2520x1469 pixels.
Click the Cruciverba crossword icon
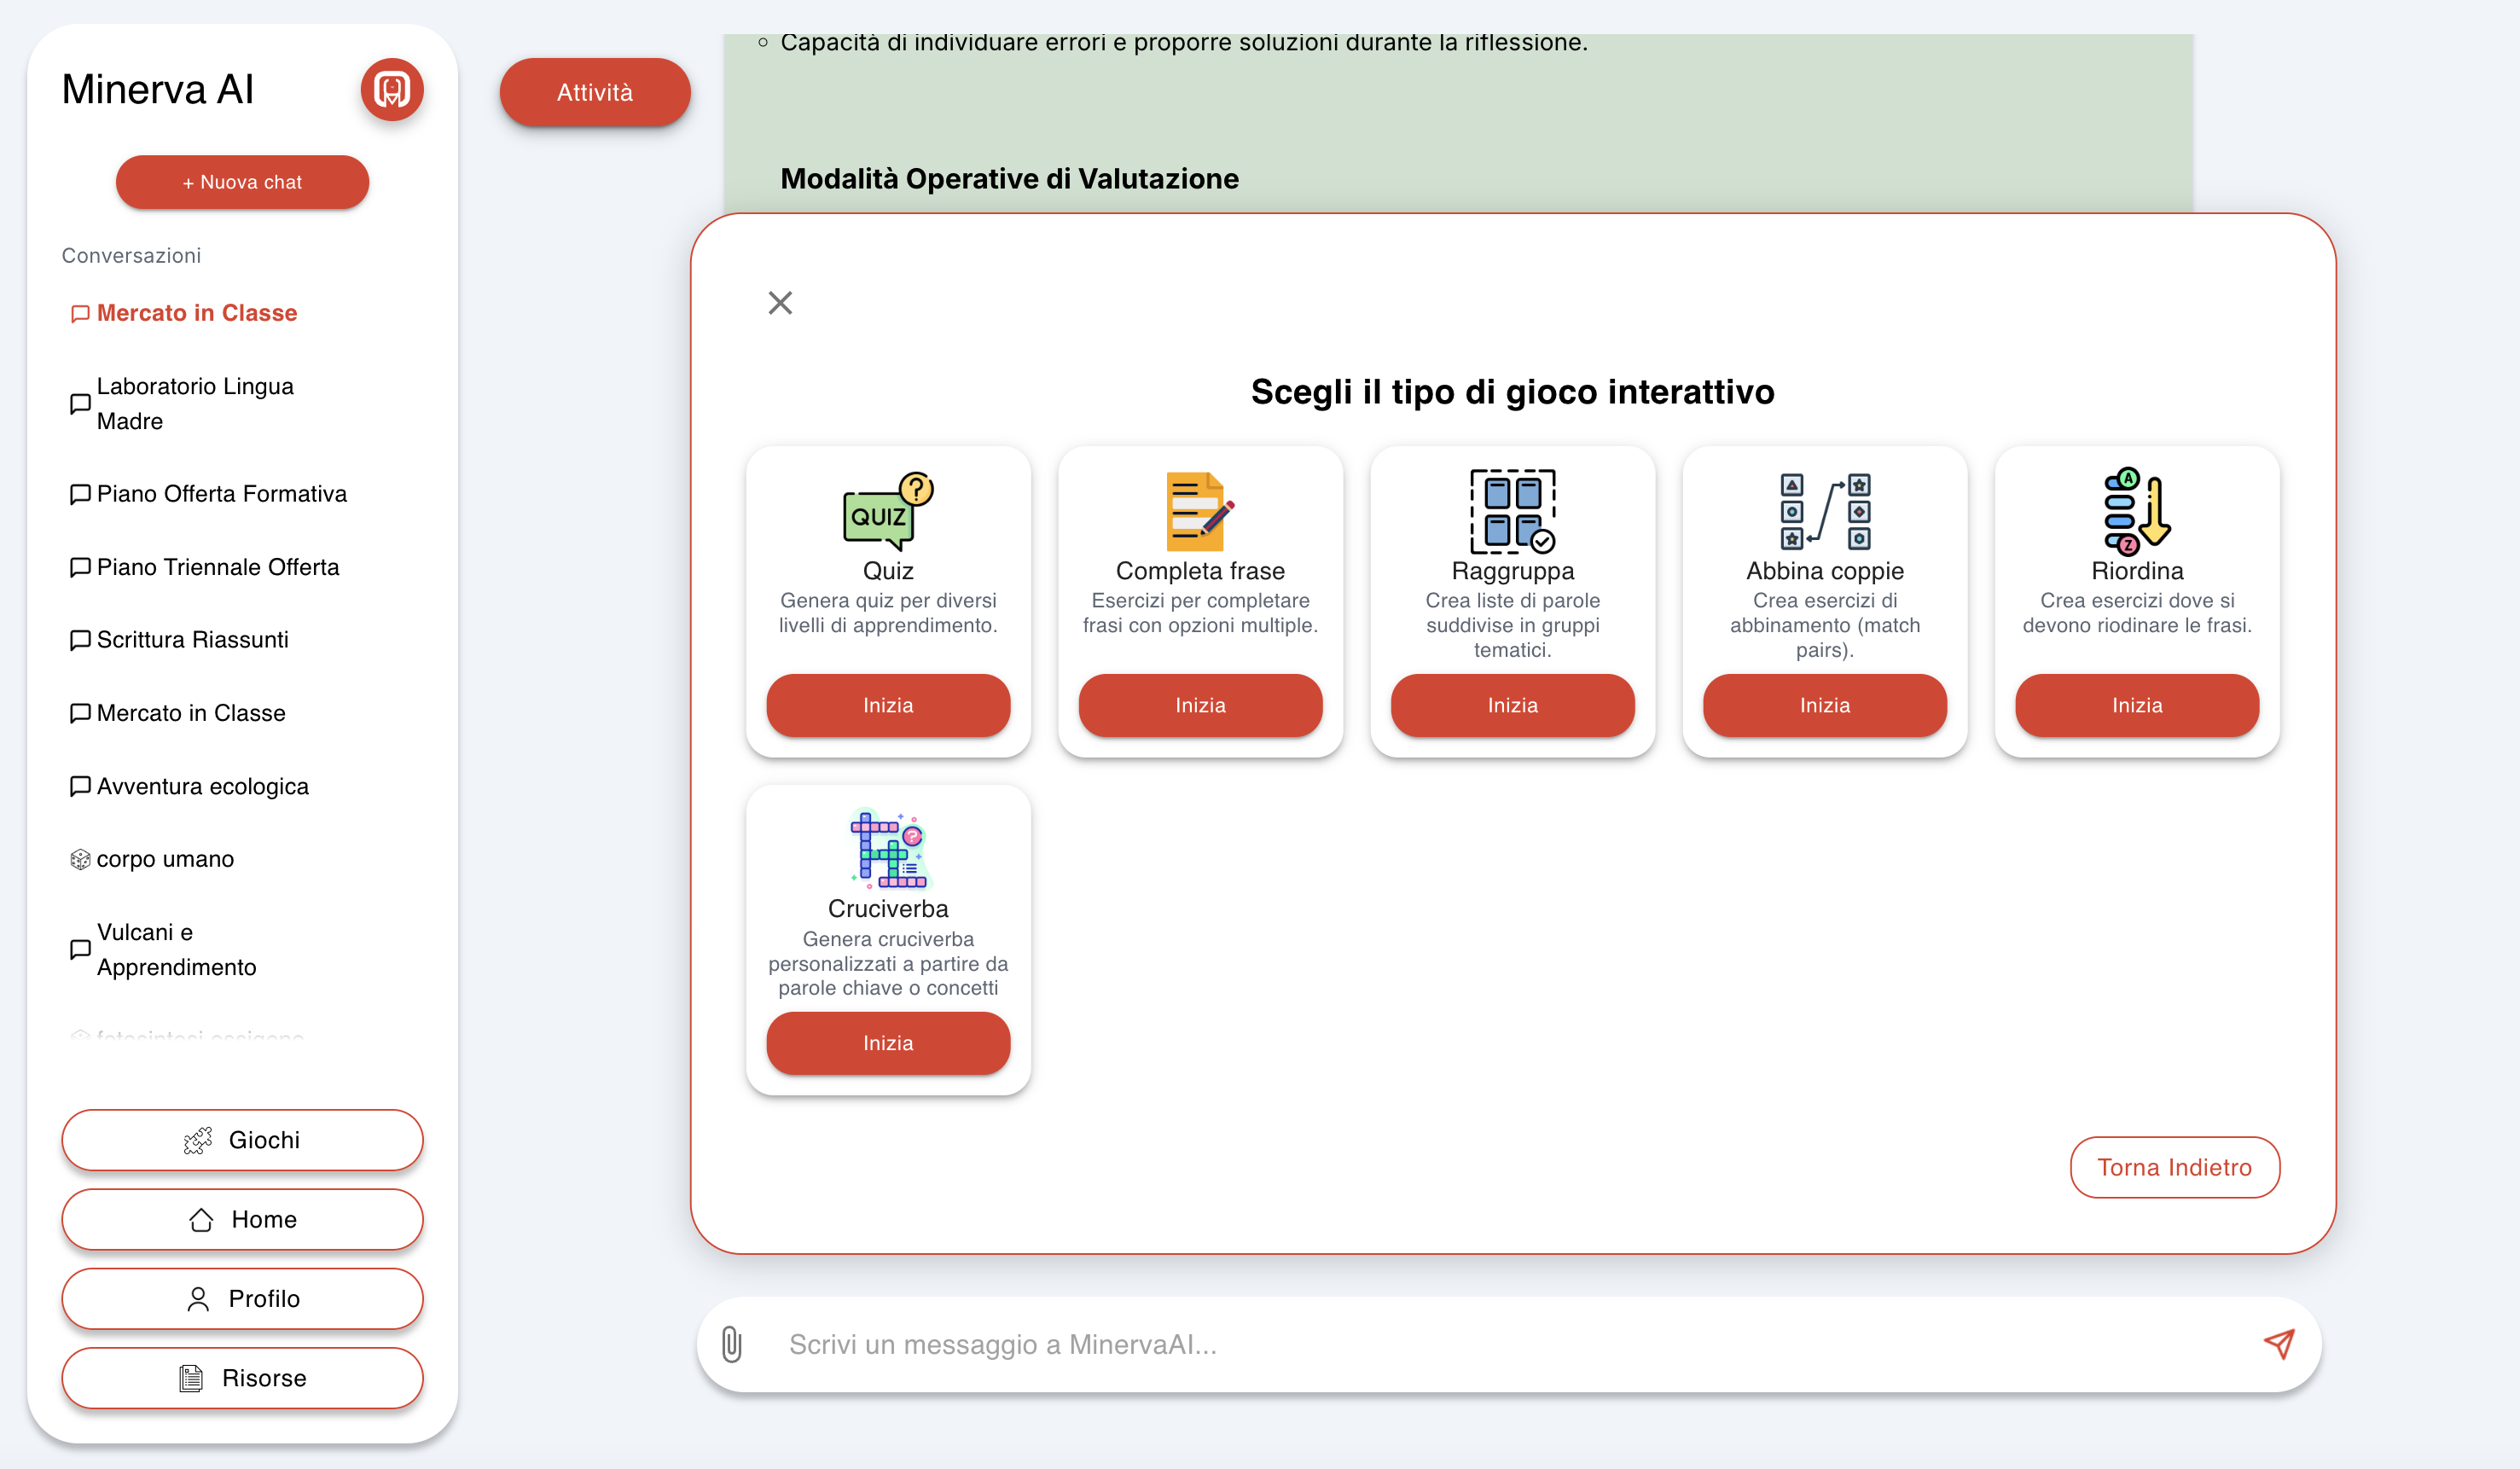pos(888,849)
